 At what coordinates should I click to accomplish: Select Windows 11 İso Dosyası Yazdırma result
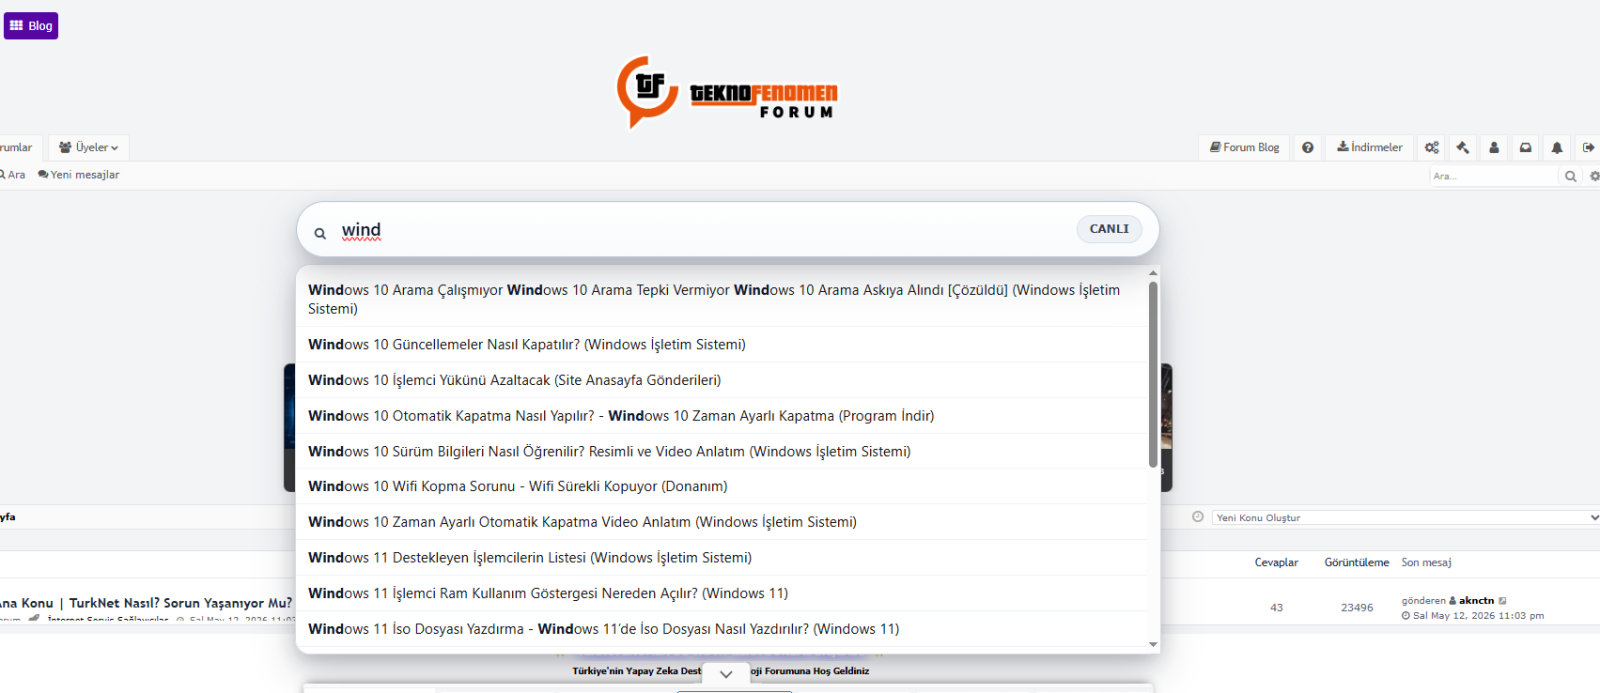(721, 629)
